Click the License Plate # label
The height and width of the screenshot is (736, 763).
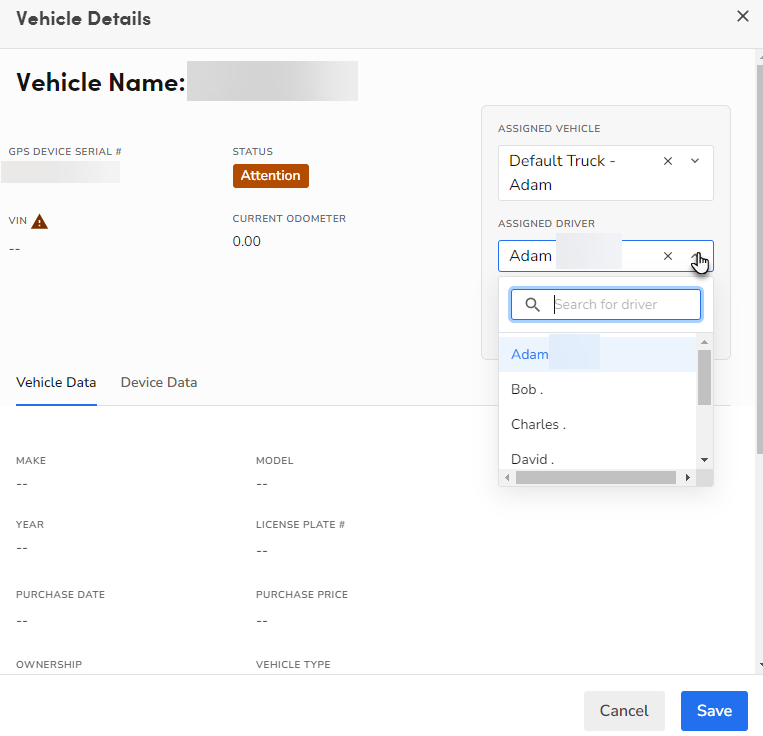click(300, 524)
